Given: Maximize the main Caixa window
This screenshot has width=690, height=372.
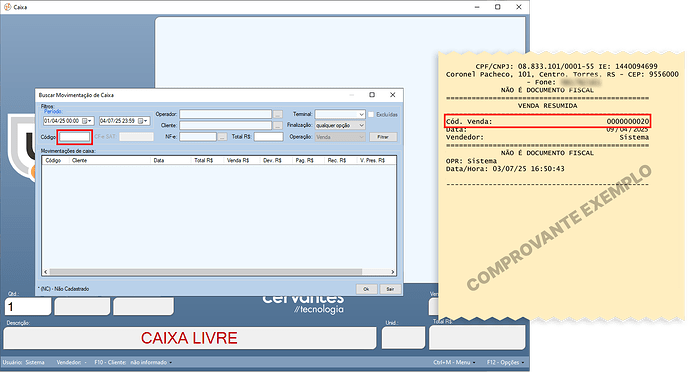Looking at the screenshot, I should (x=498, y=7).
